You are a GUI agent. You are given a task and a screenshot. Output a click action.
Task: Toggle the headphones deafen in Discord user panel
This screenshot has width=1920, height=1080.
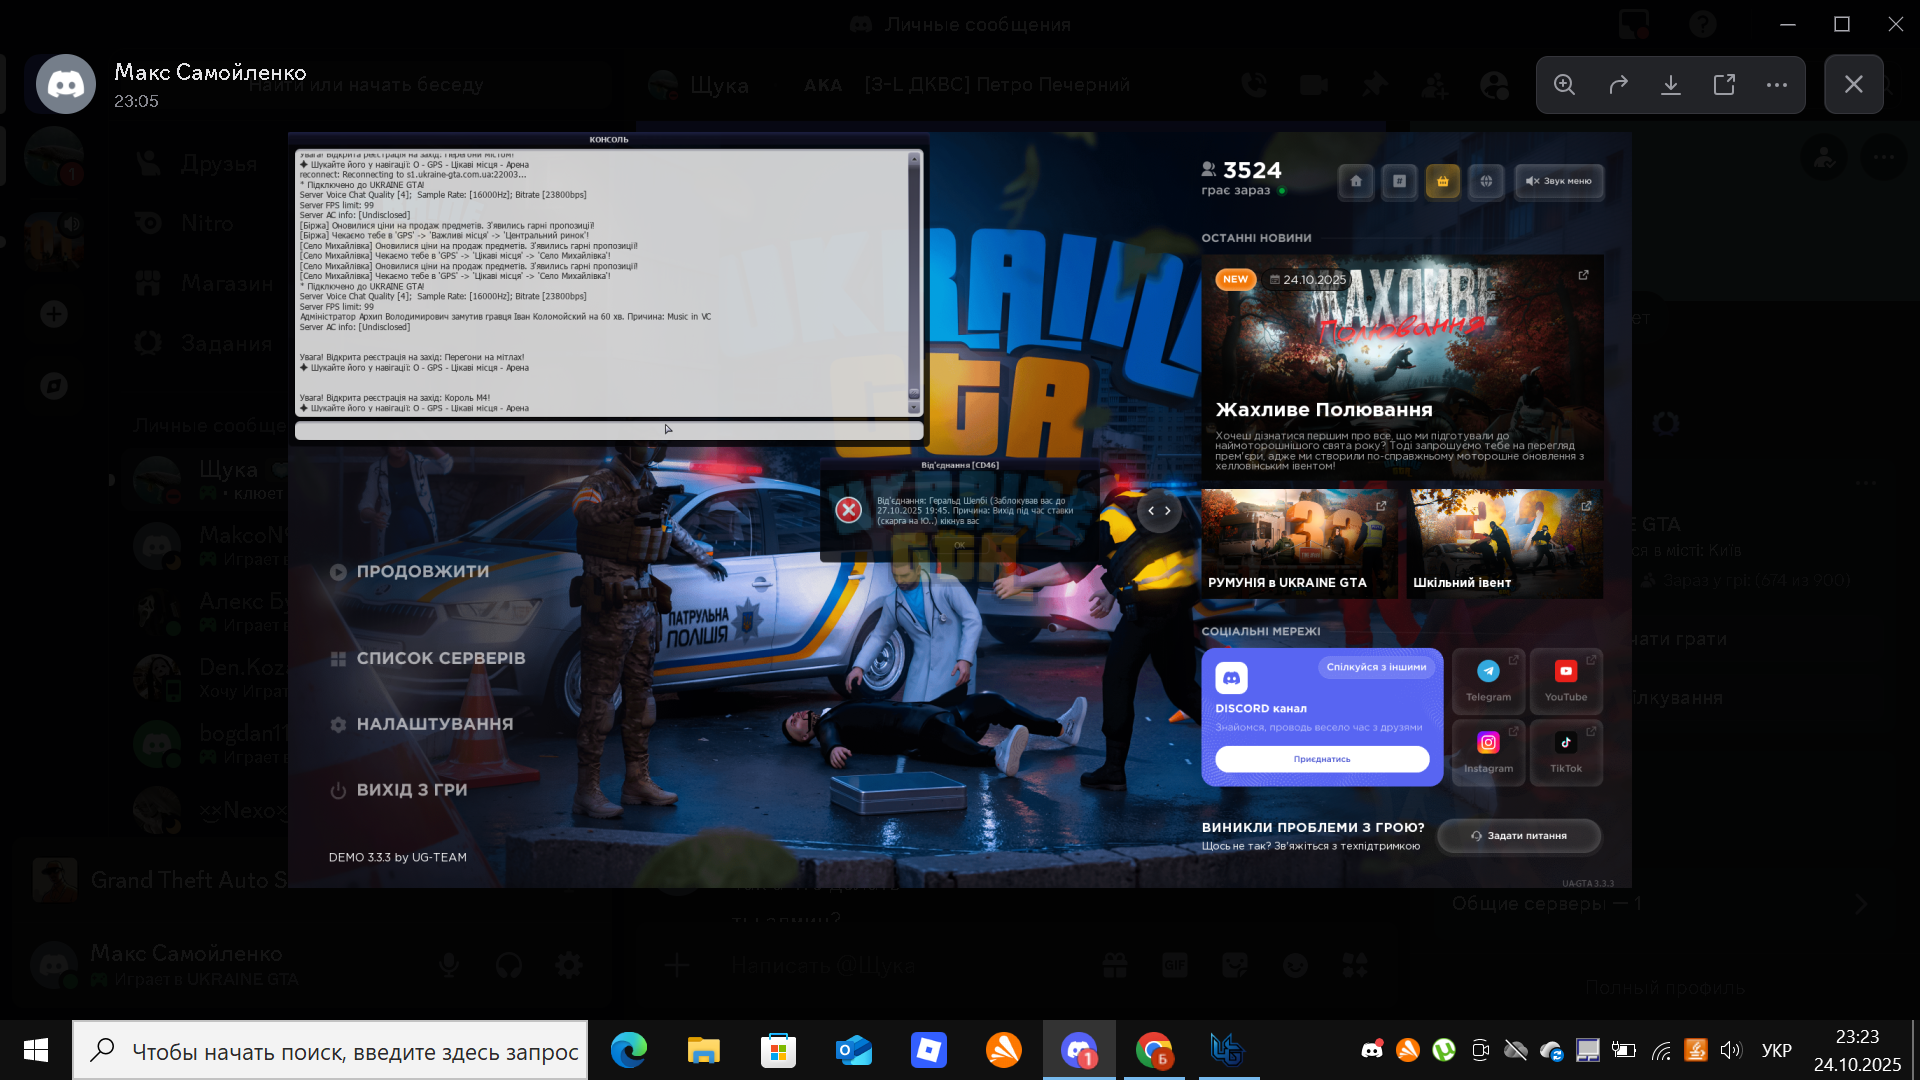click(509, 965)
